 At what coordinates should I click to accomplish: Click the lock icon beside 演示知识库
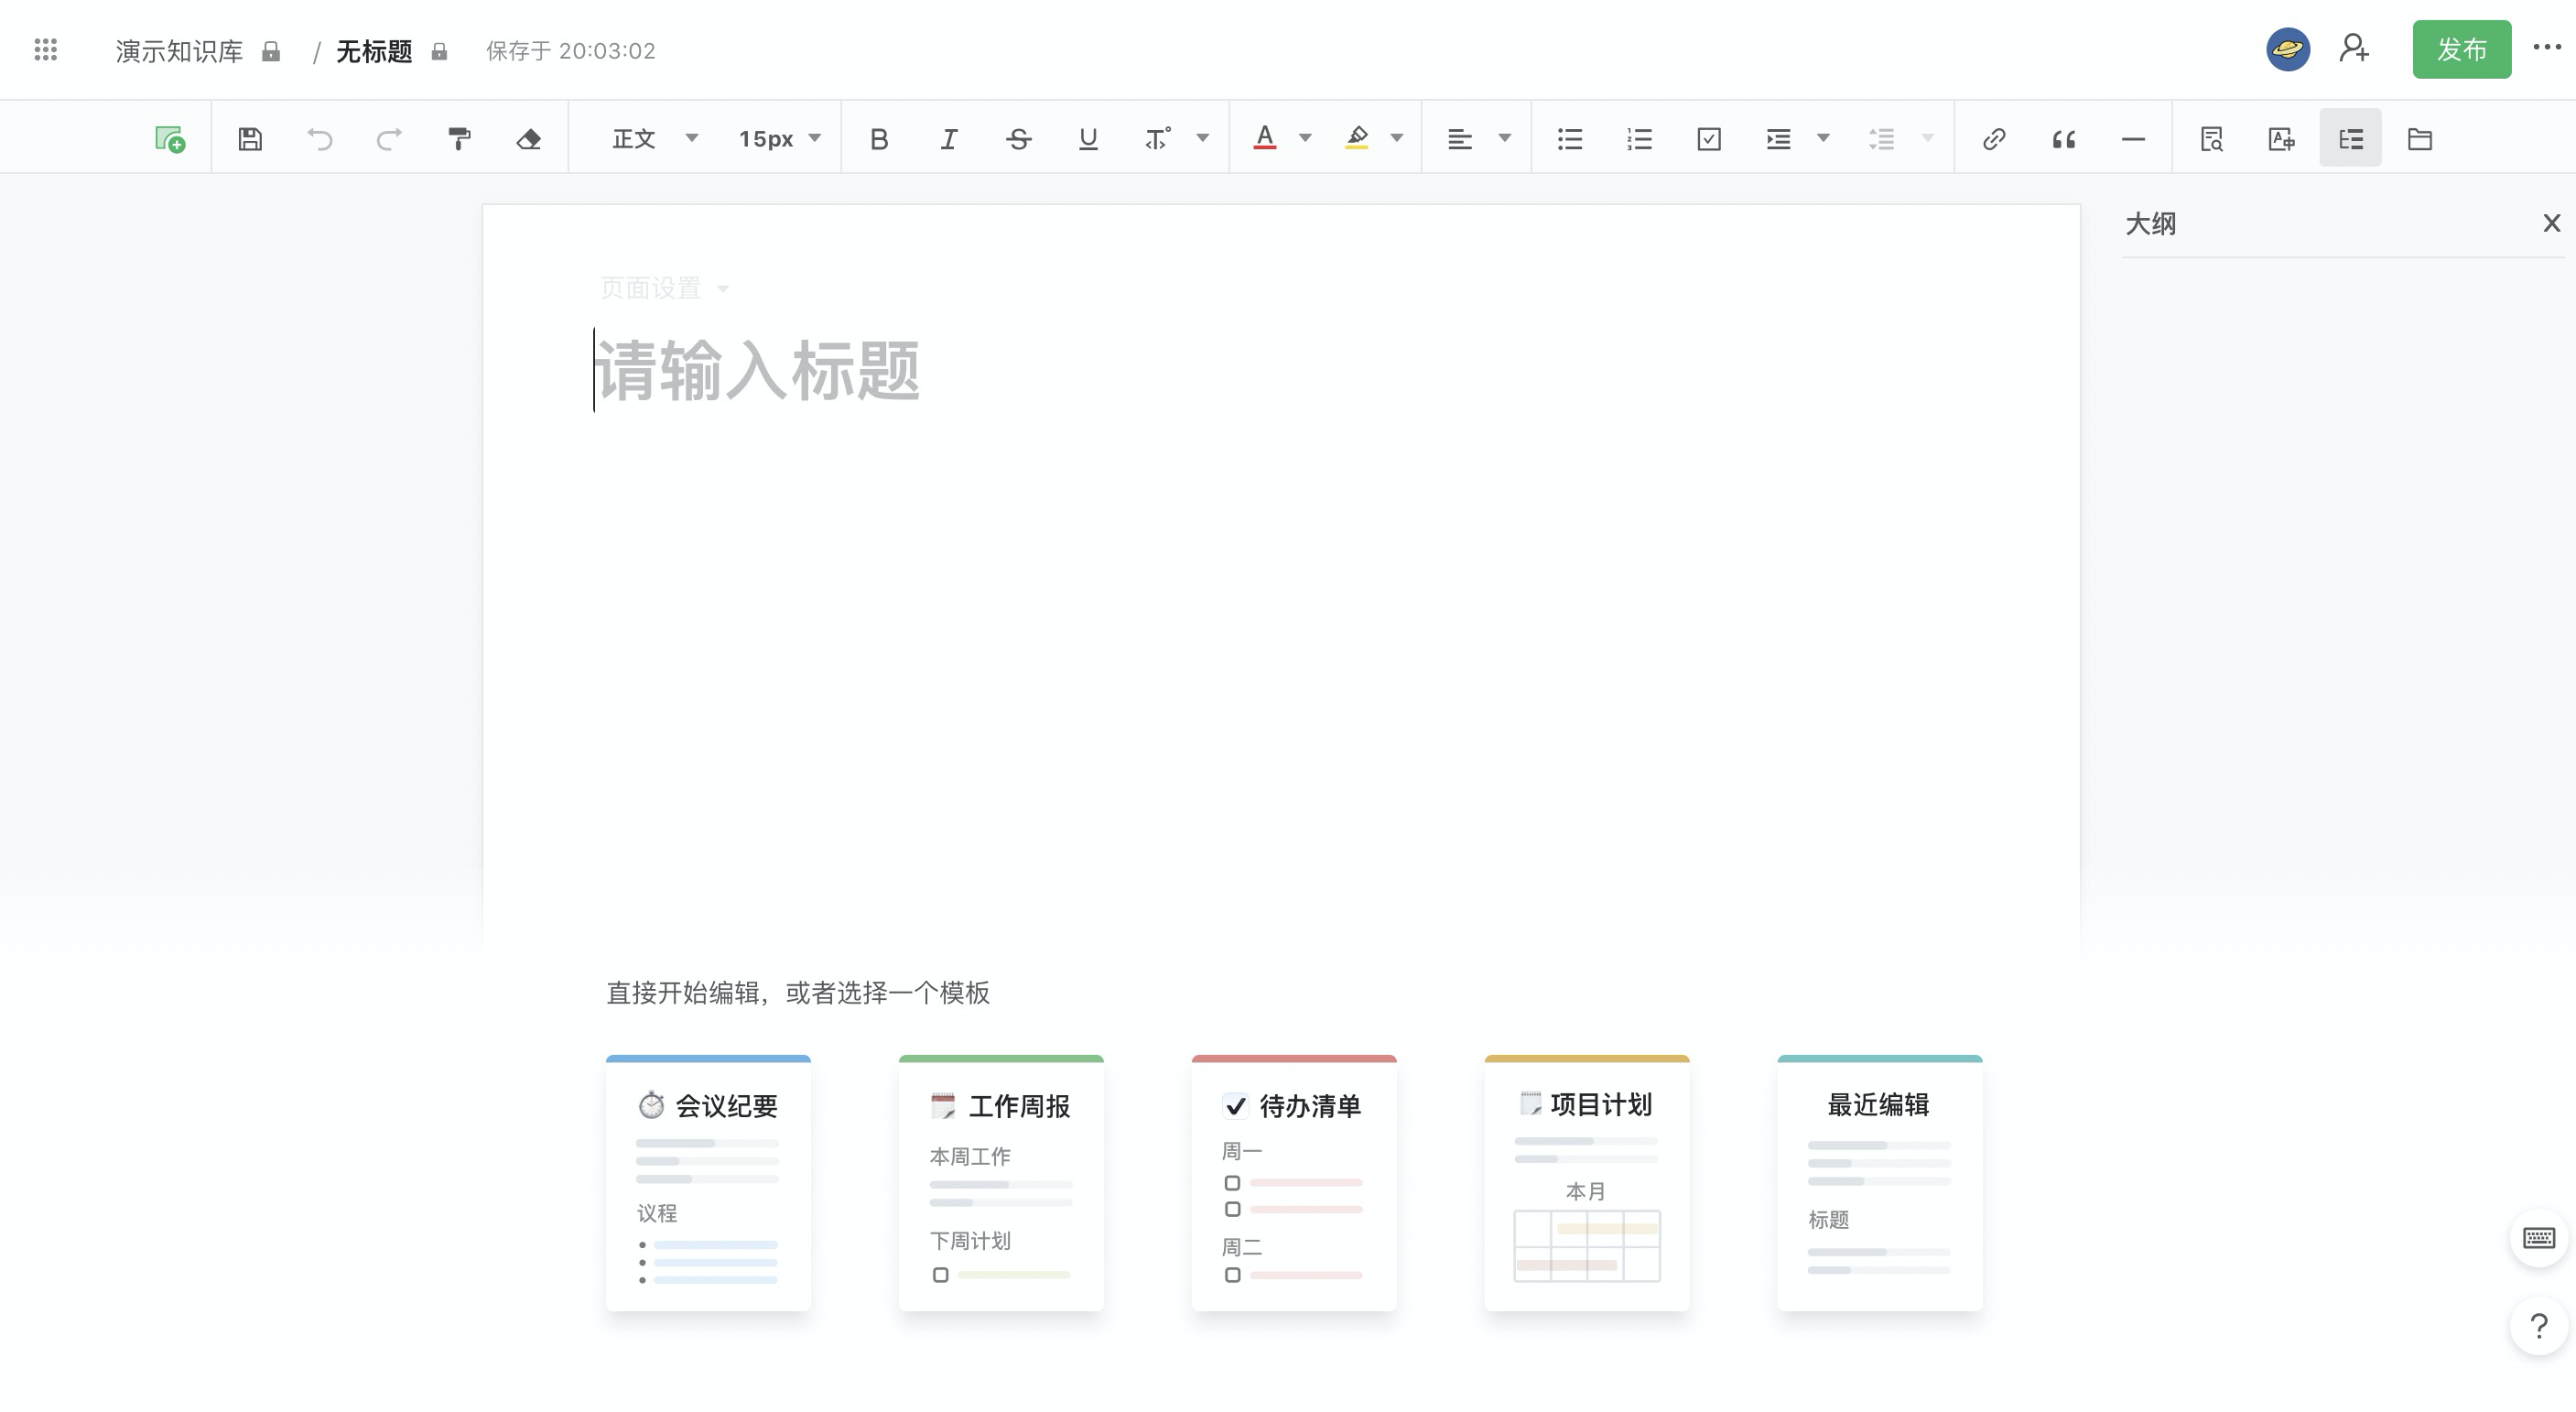[271, 51]
